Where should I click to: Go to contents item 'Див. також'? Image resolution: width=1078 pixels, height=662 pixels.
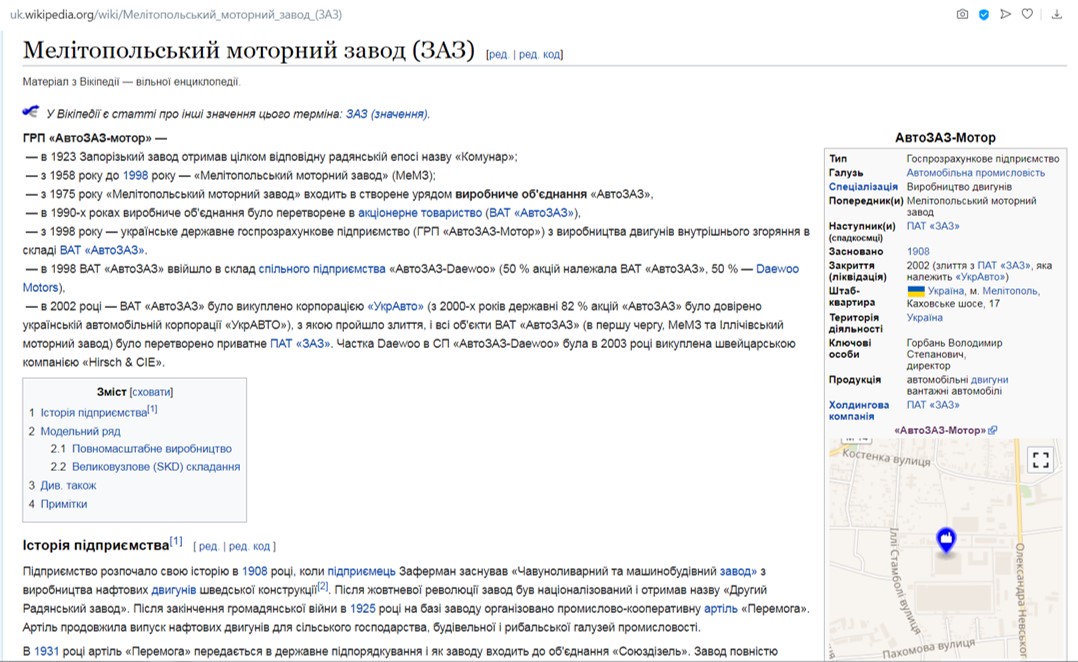click(68, 485)
